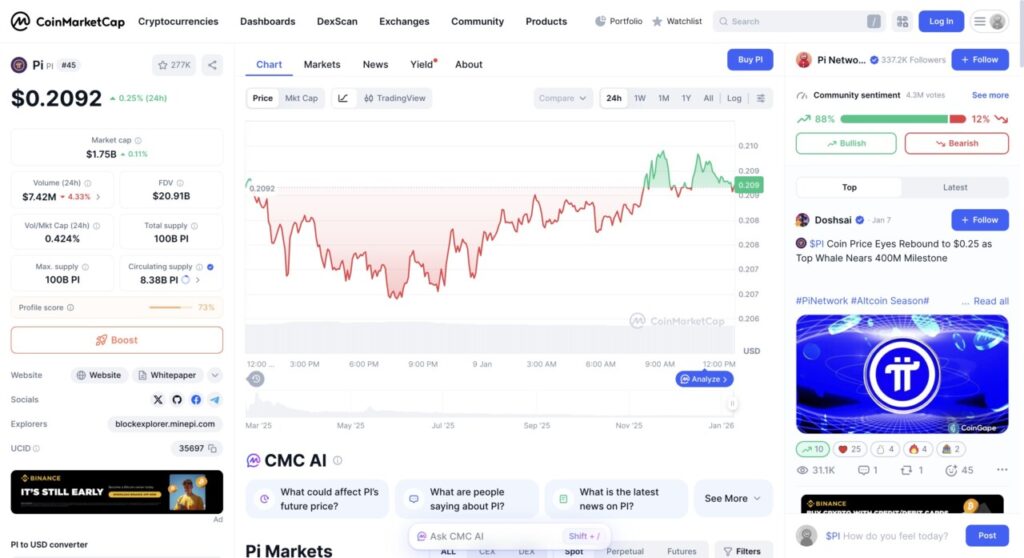1024x558 pixels.
Task: Open the Markets tab
Action: coord(322,64)
